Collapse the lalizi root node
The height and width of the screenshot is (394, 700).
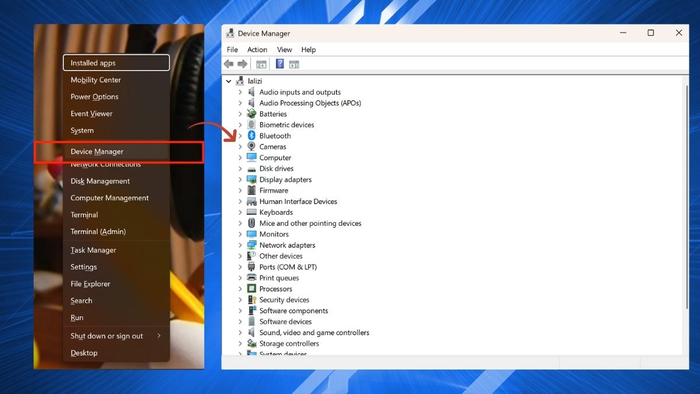pos(229,81)
